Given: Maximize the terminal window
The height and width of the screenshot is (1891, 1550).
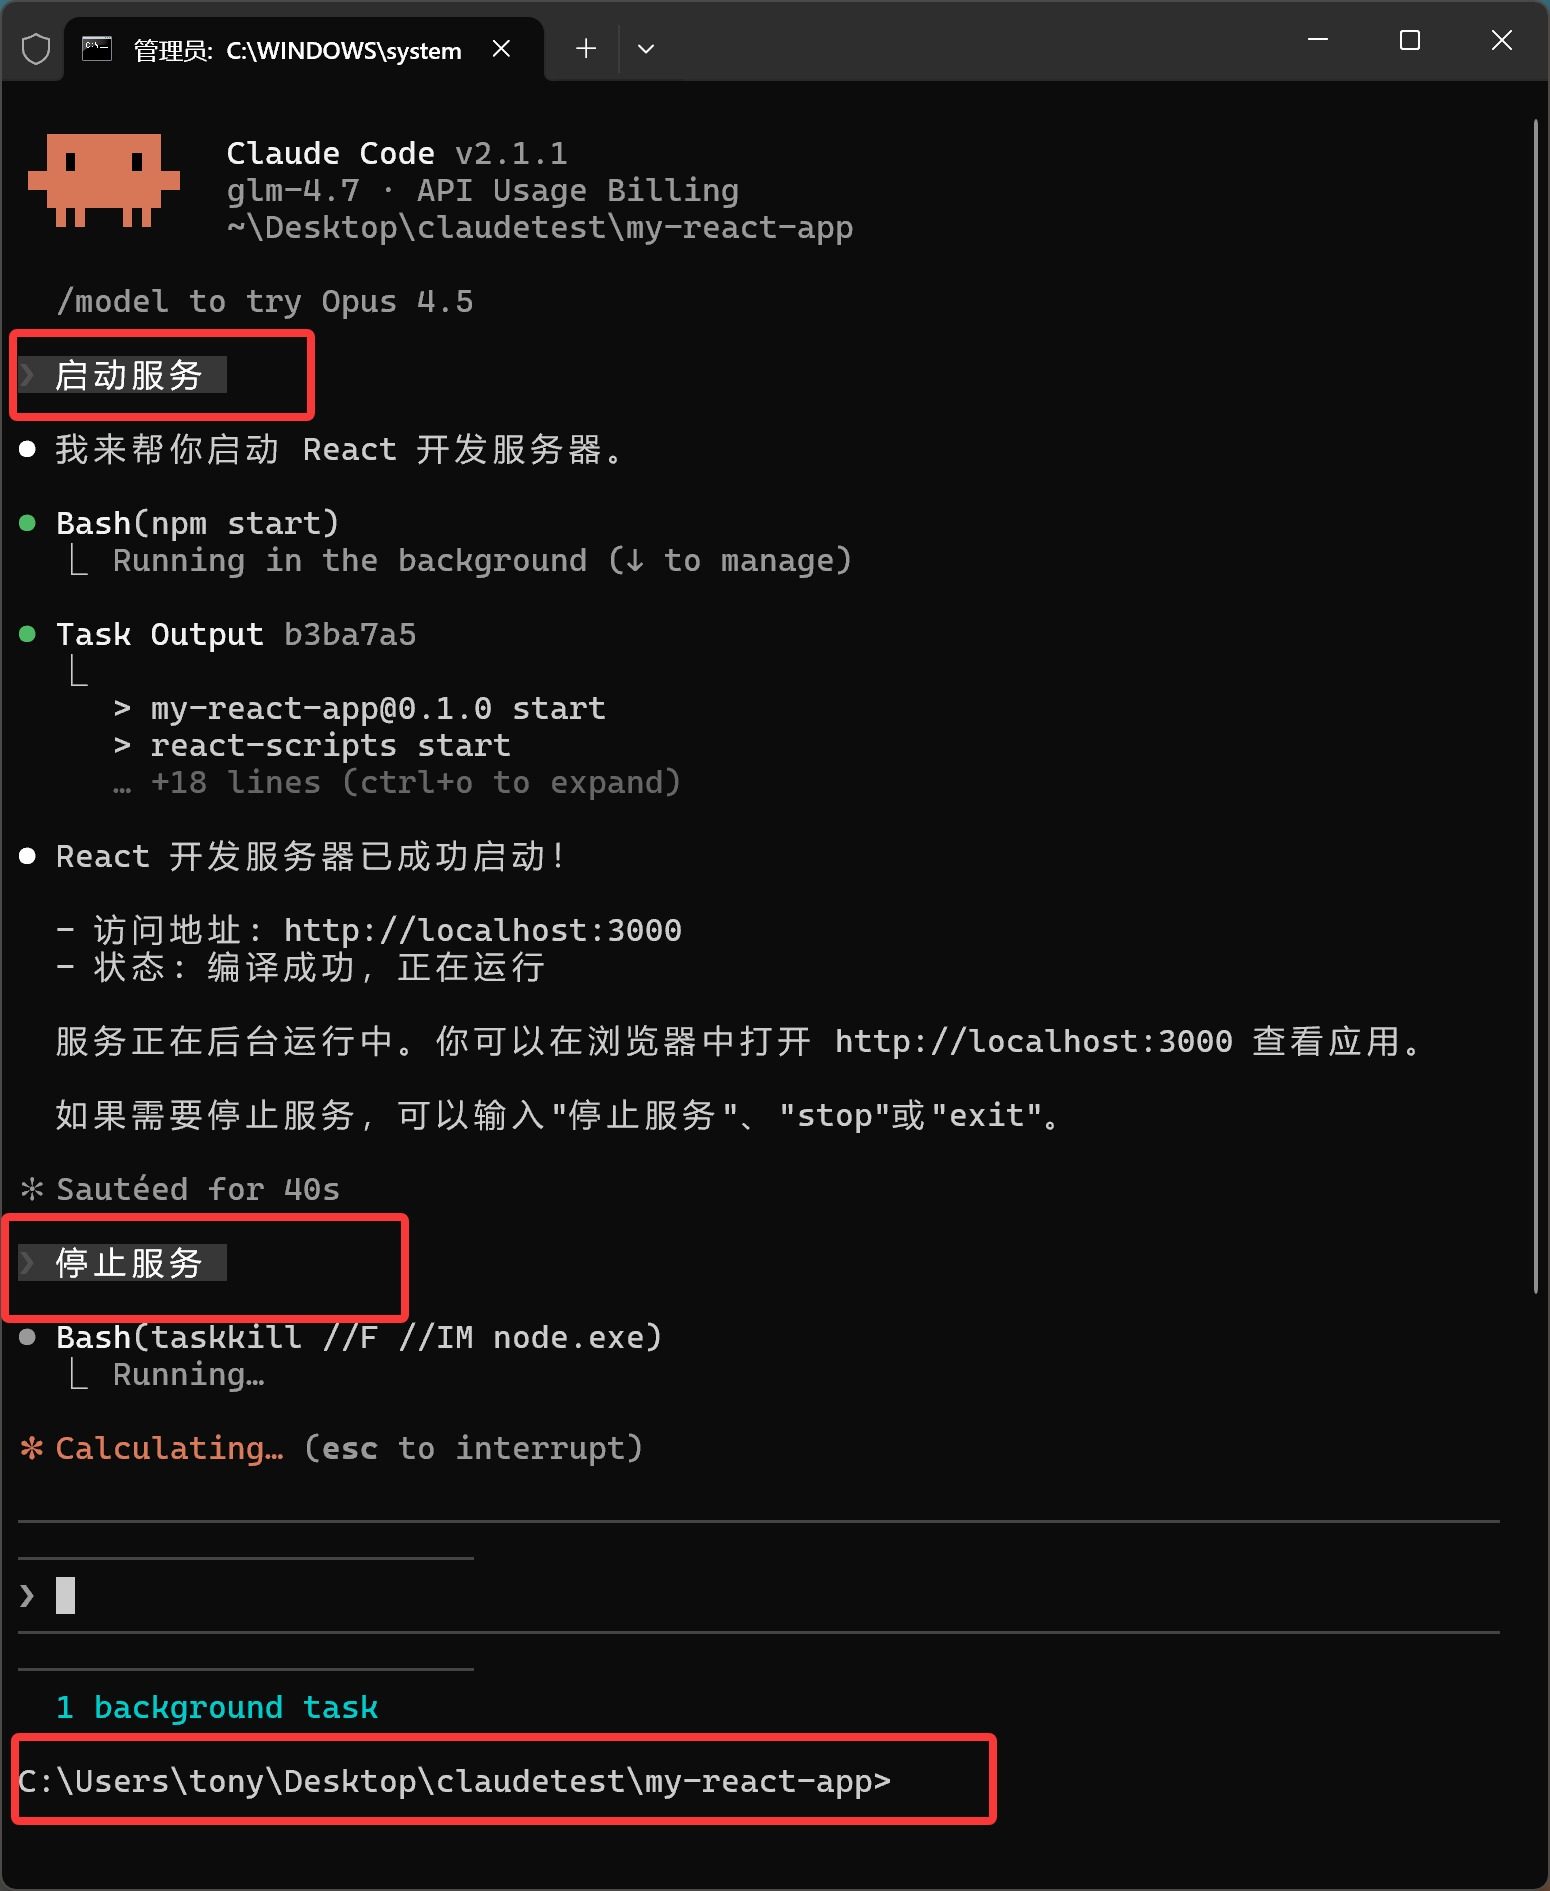Looking at the screenshot, I should 1410,41.
